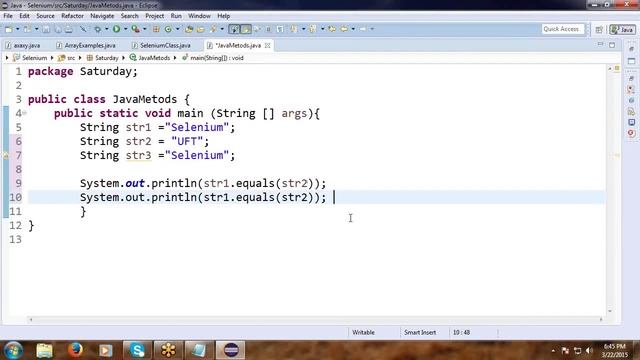Maximize the editor area

click(612, 45)
